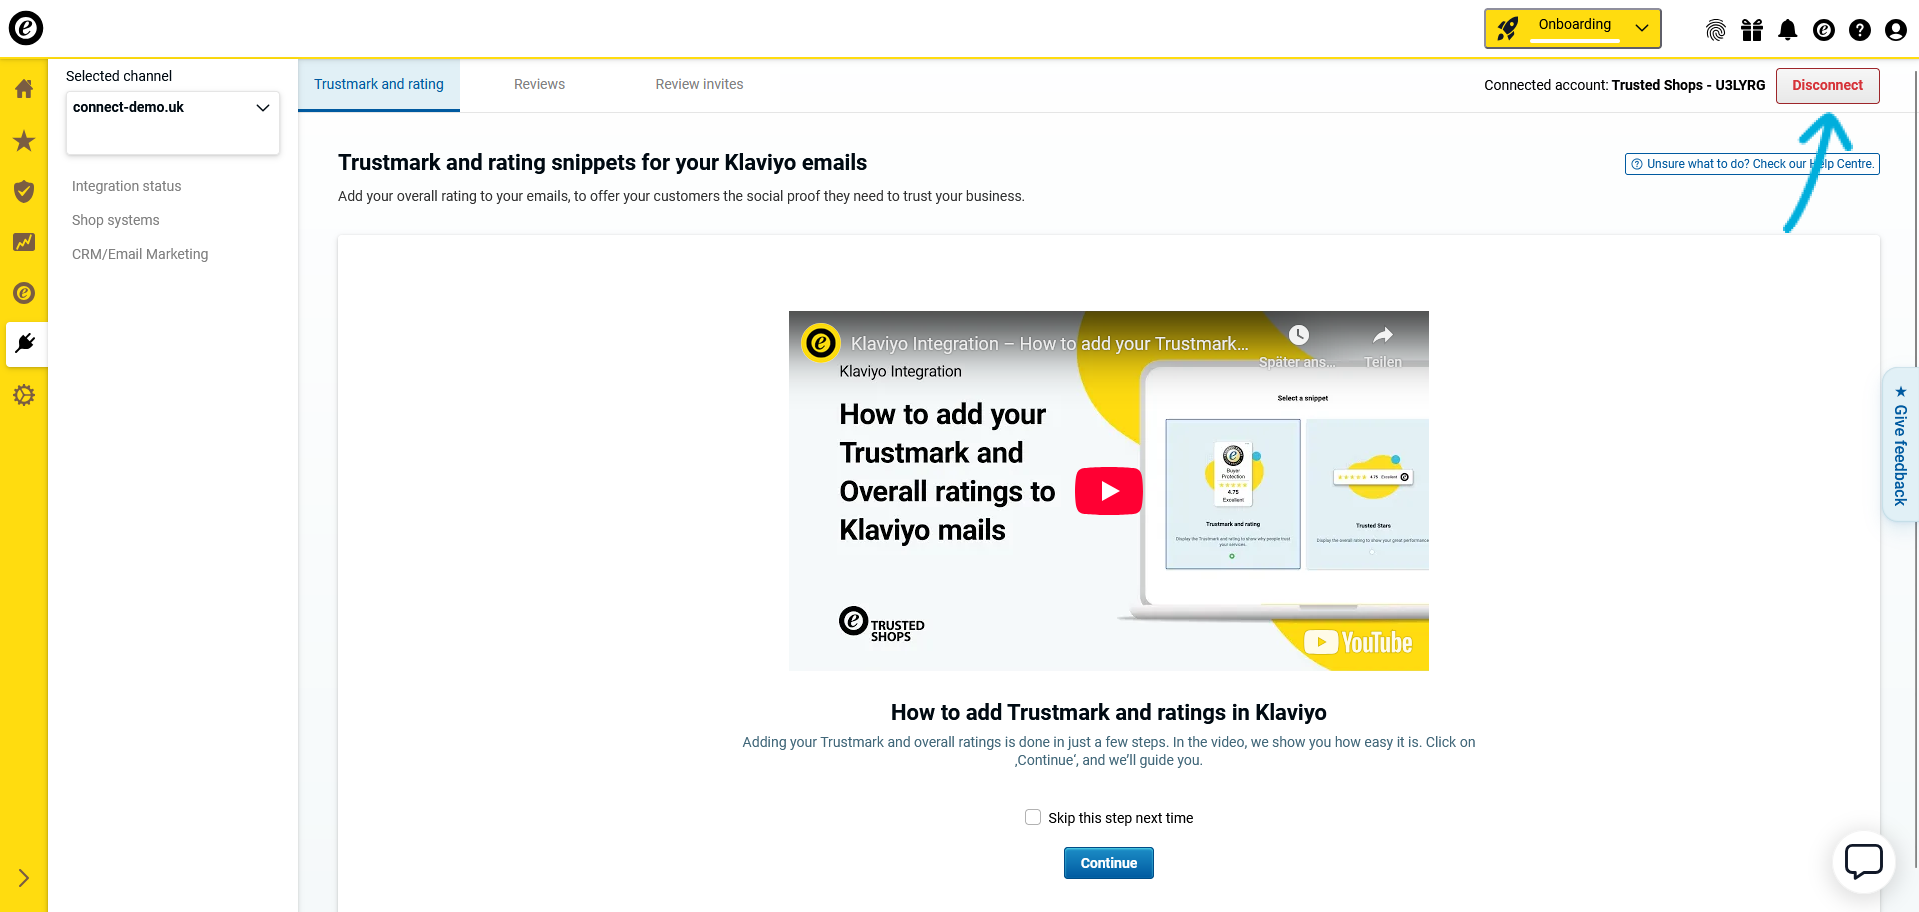Open the connect-demo.uk channel selector
This screenshot has width=1919, height=912.
pos(172,108)
